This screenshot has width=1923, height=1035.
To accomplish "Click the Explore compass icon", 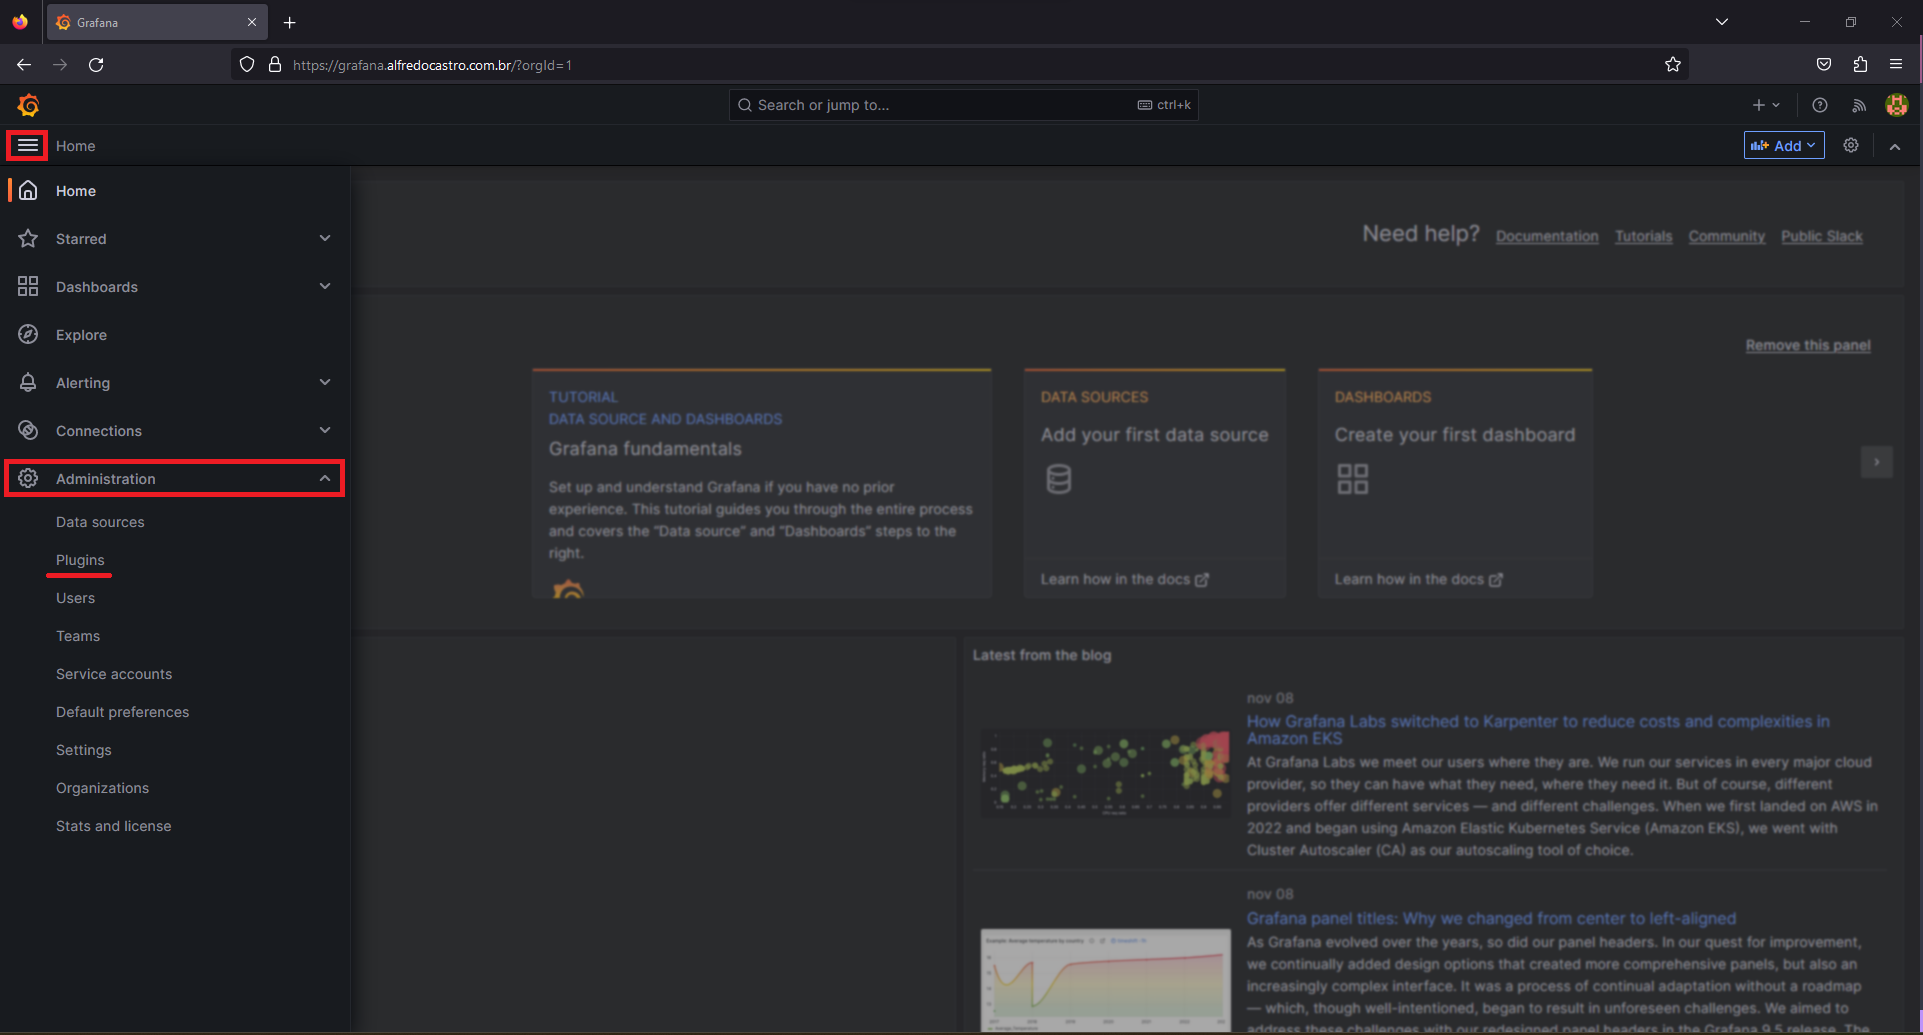I will [x=28, y=335].
